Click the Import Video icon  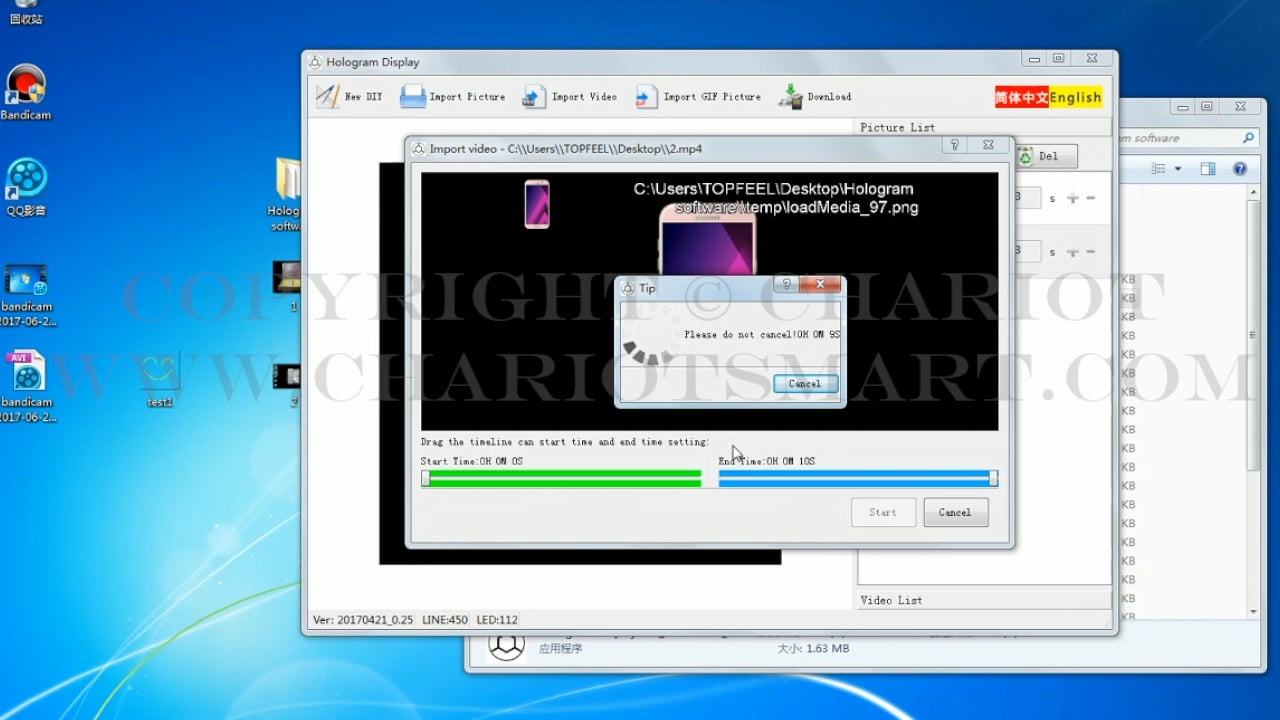click(535, 97)
